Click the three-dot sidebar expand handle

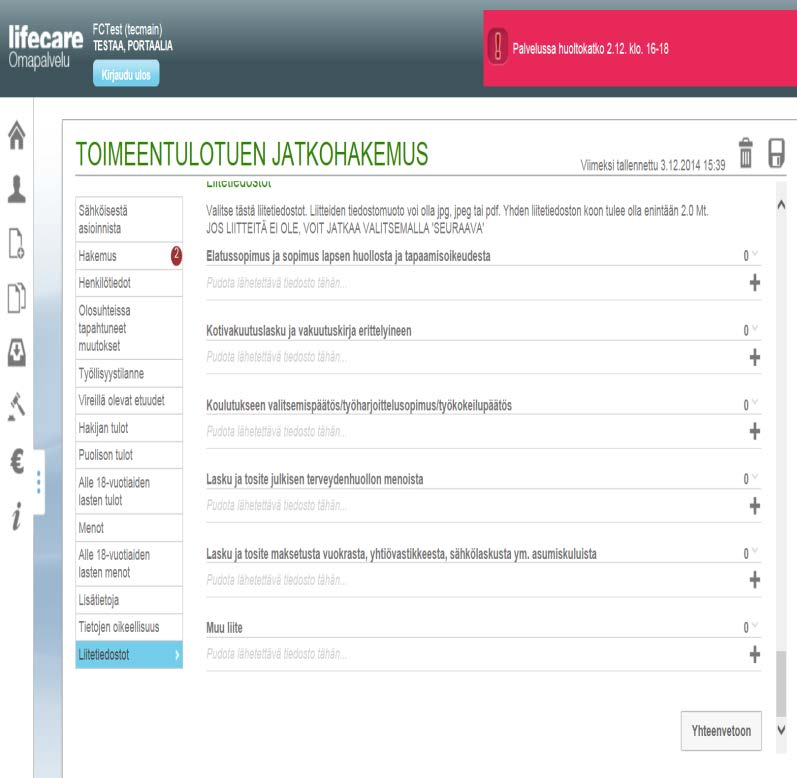(x=39, y=482)
